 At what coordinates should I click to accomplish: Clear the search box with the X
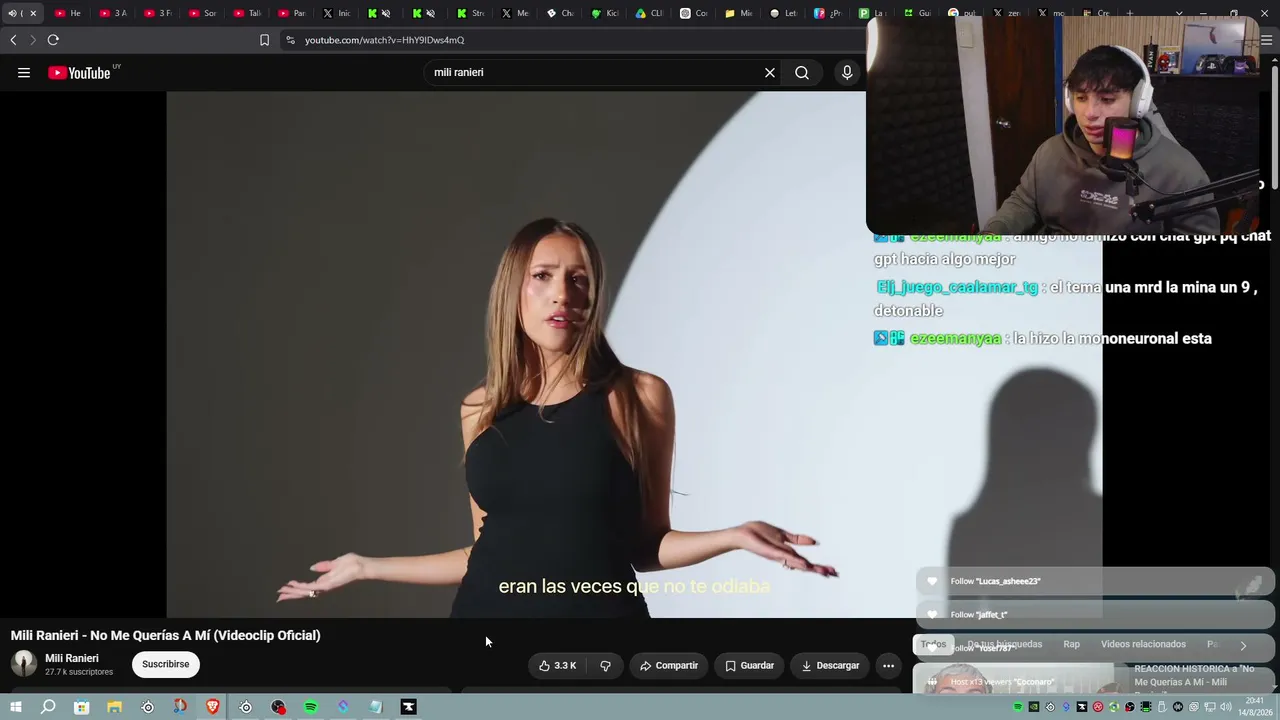770,72
